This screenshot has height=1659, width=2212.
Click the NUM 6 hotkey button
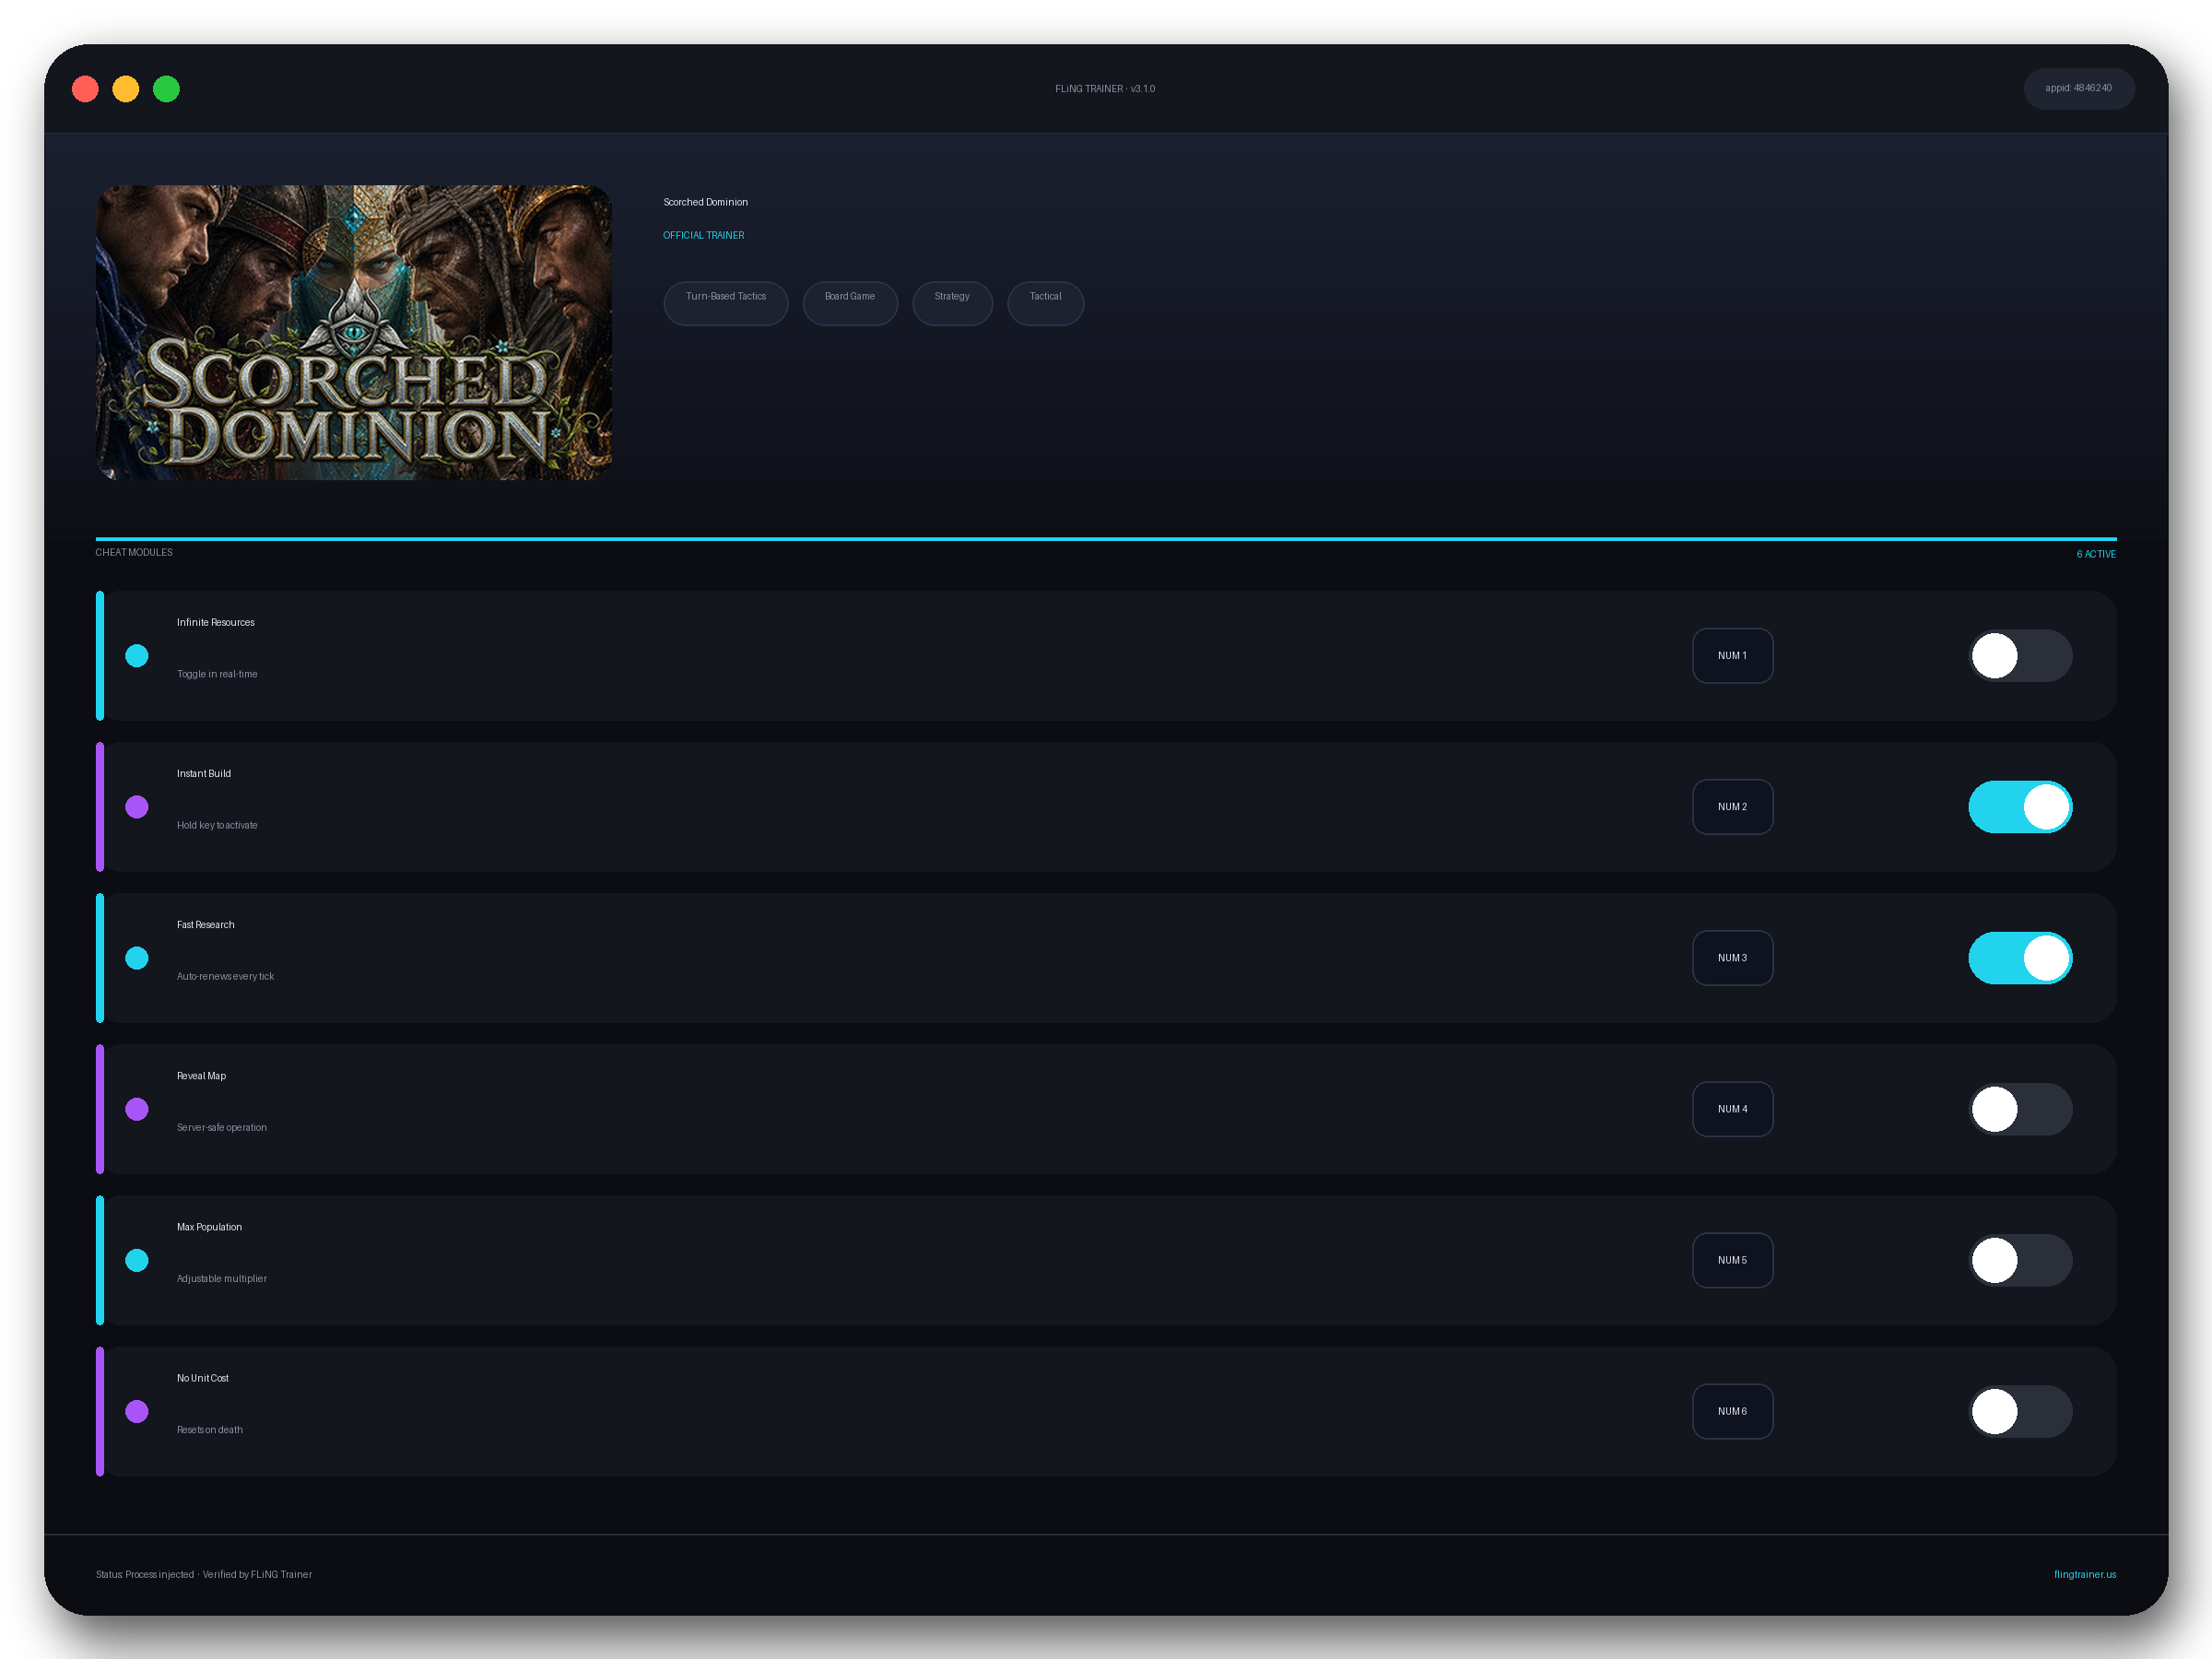coord(1732,1411)
